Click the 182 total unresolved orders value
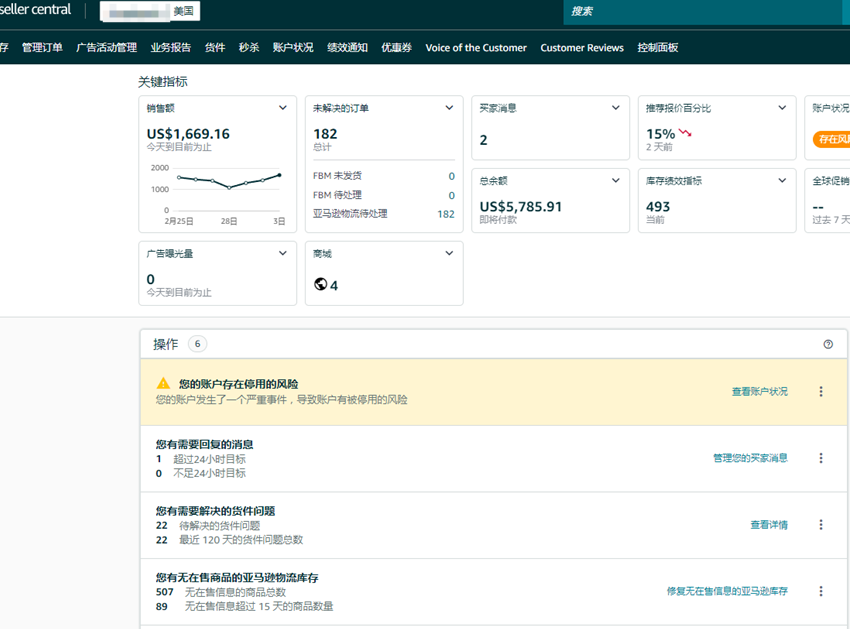 pyautogui.click(x=325, y=134)
